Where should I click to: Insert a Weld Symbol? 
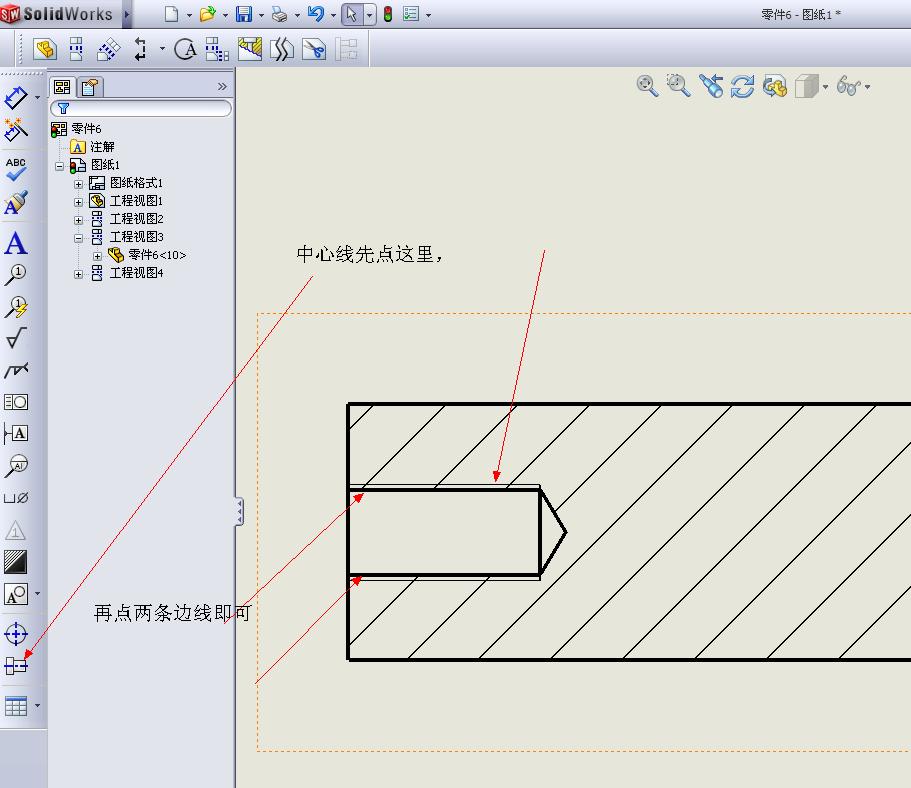click(x=16, y=370)
